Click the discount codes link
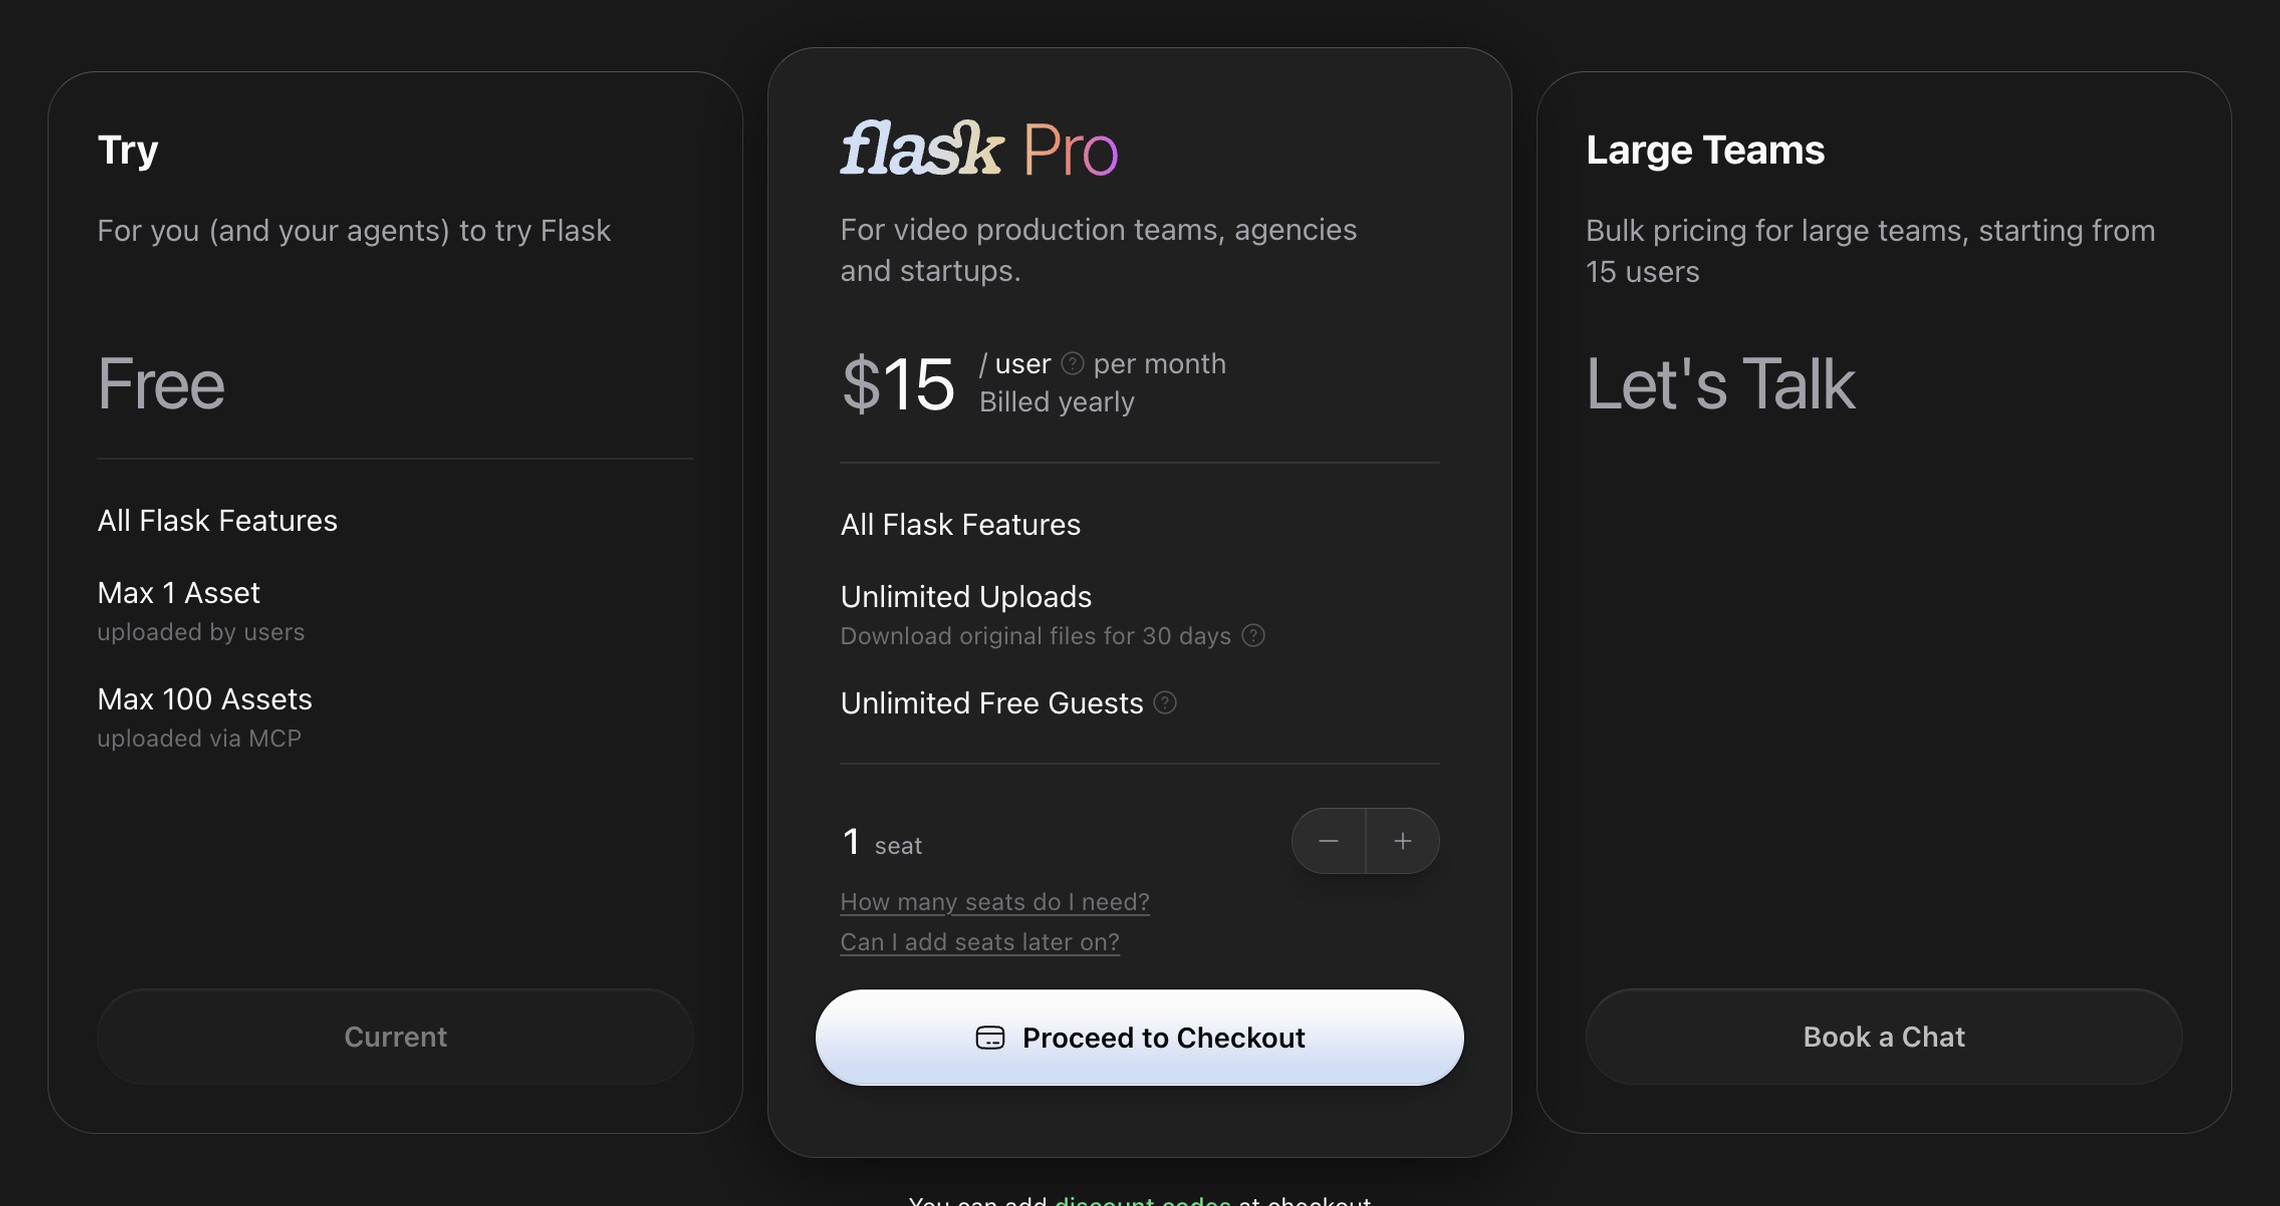 tap(1143, 1200)
